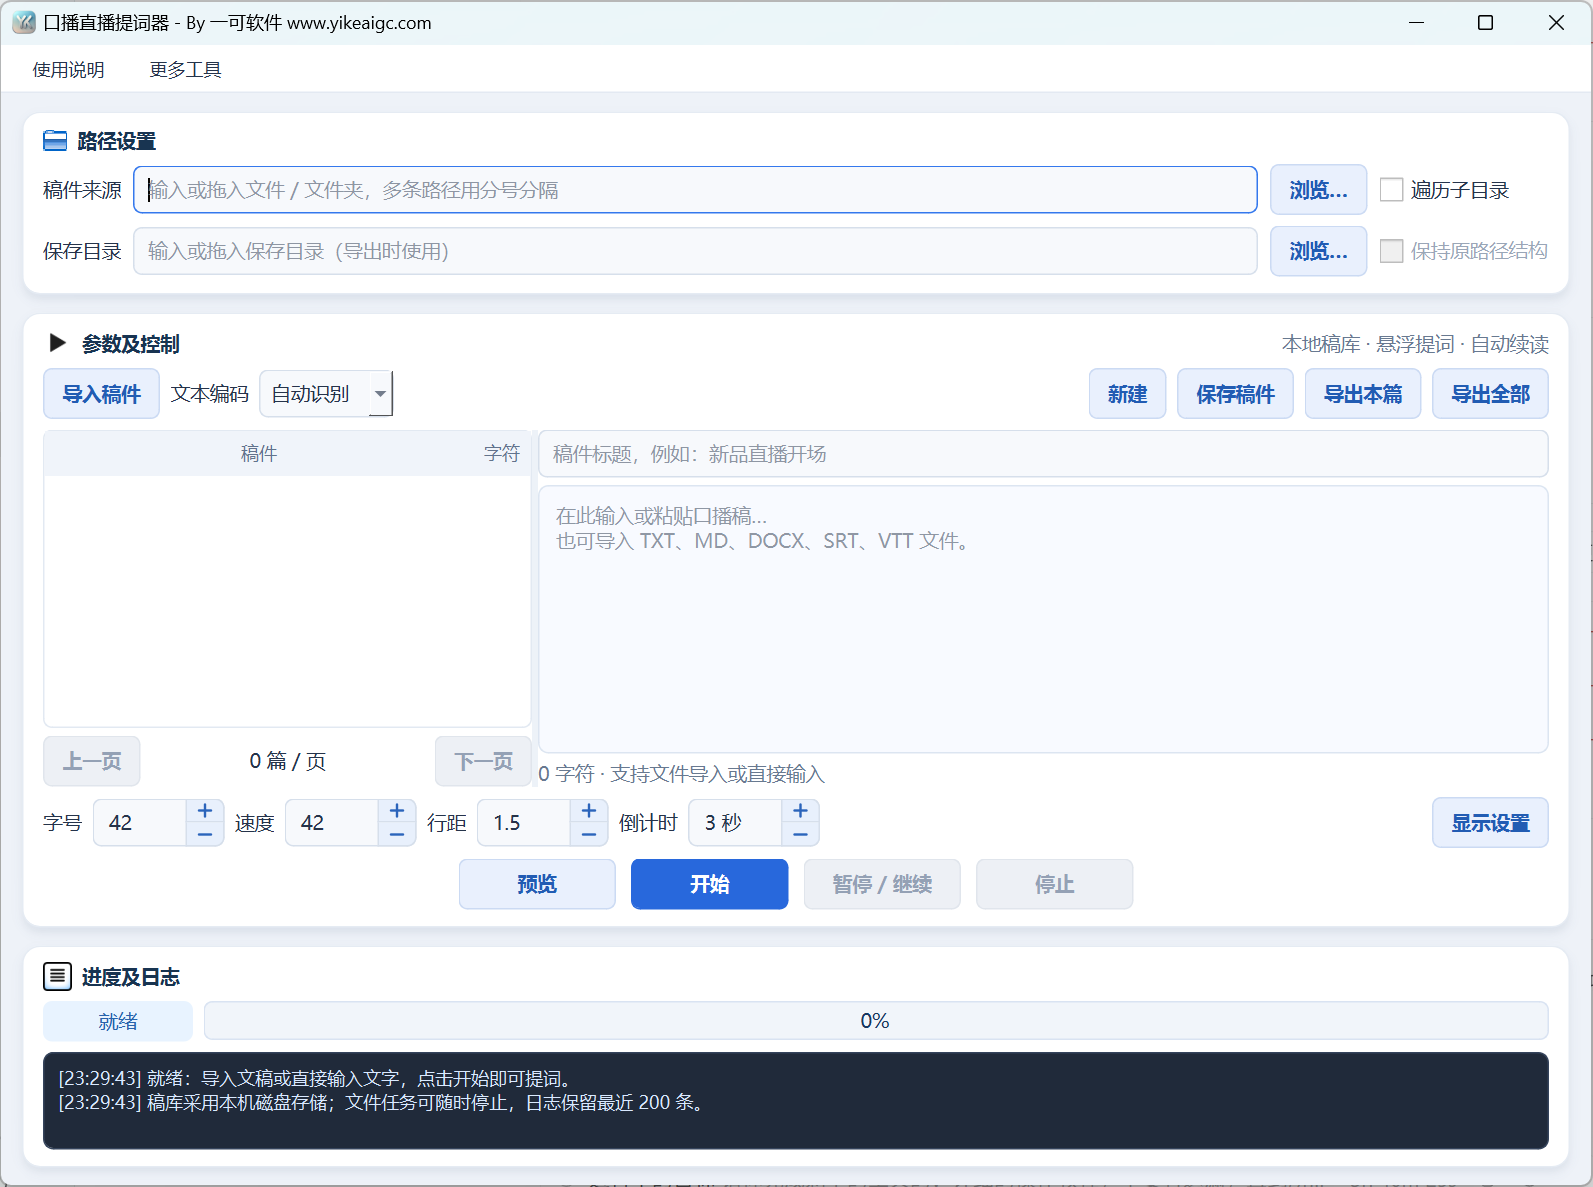
Task: Focus the 稿件标题 input field
Action: pyautogui.click(x=1043, y=454)
